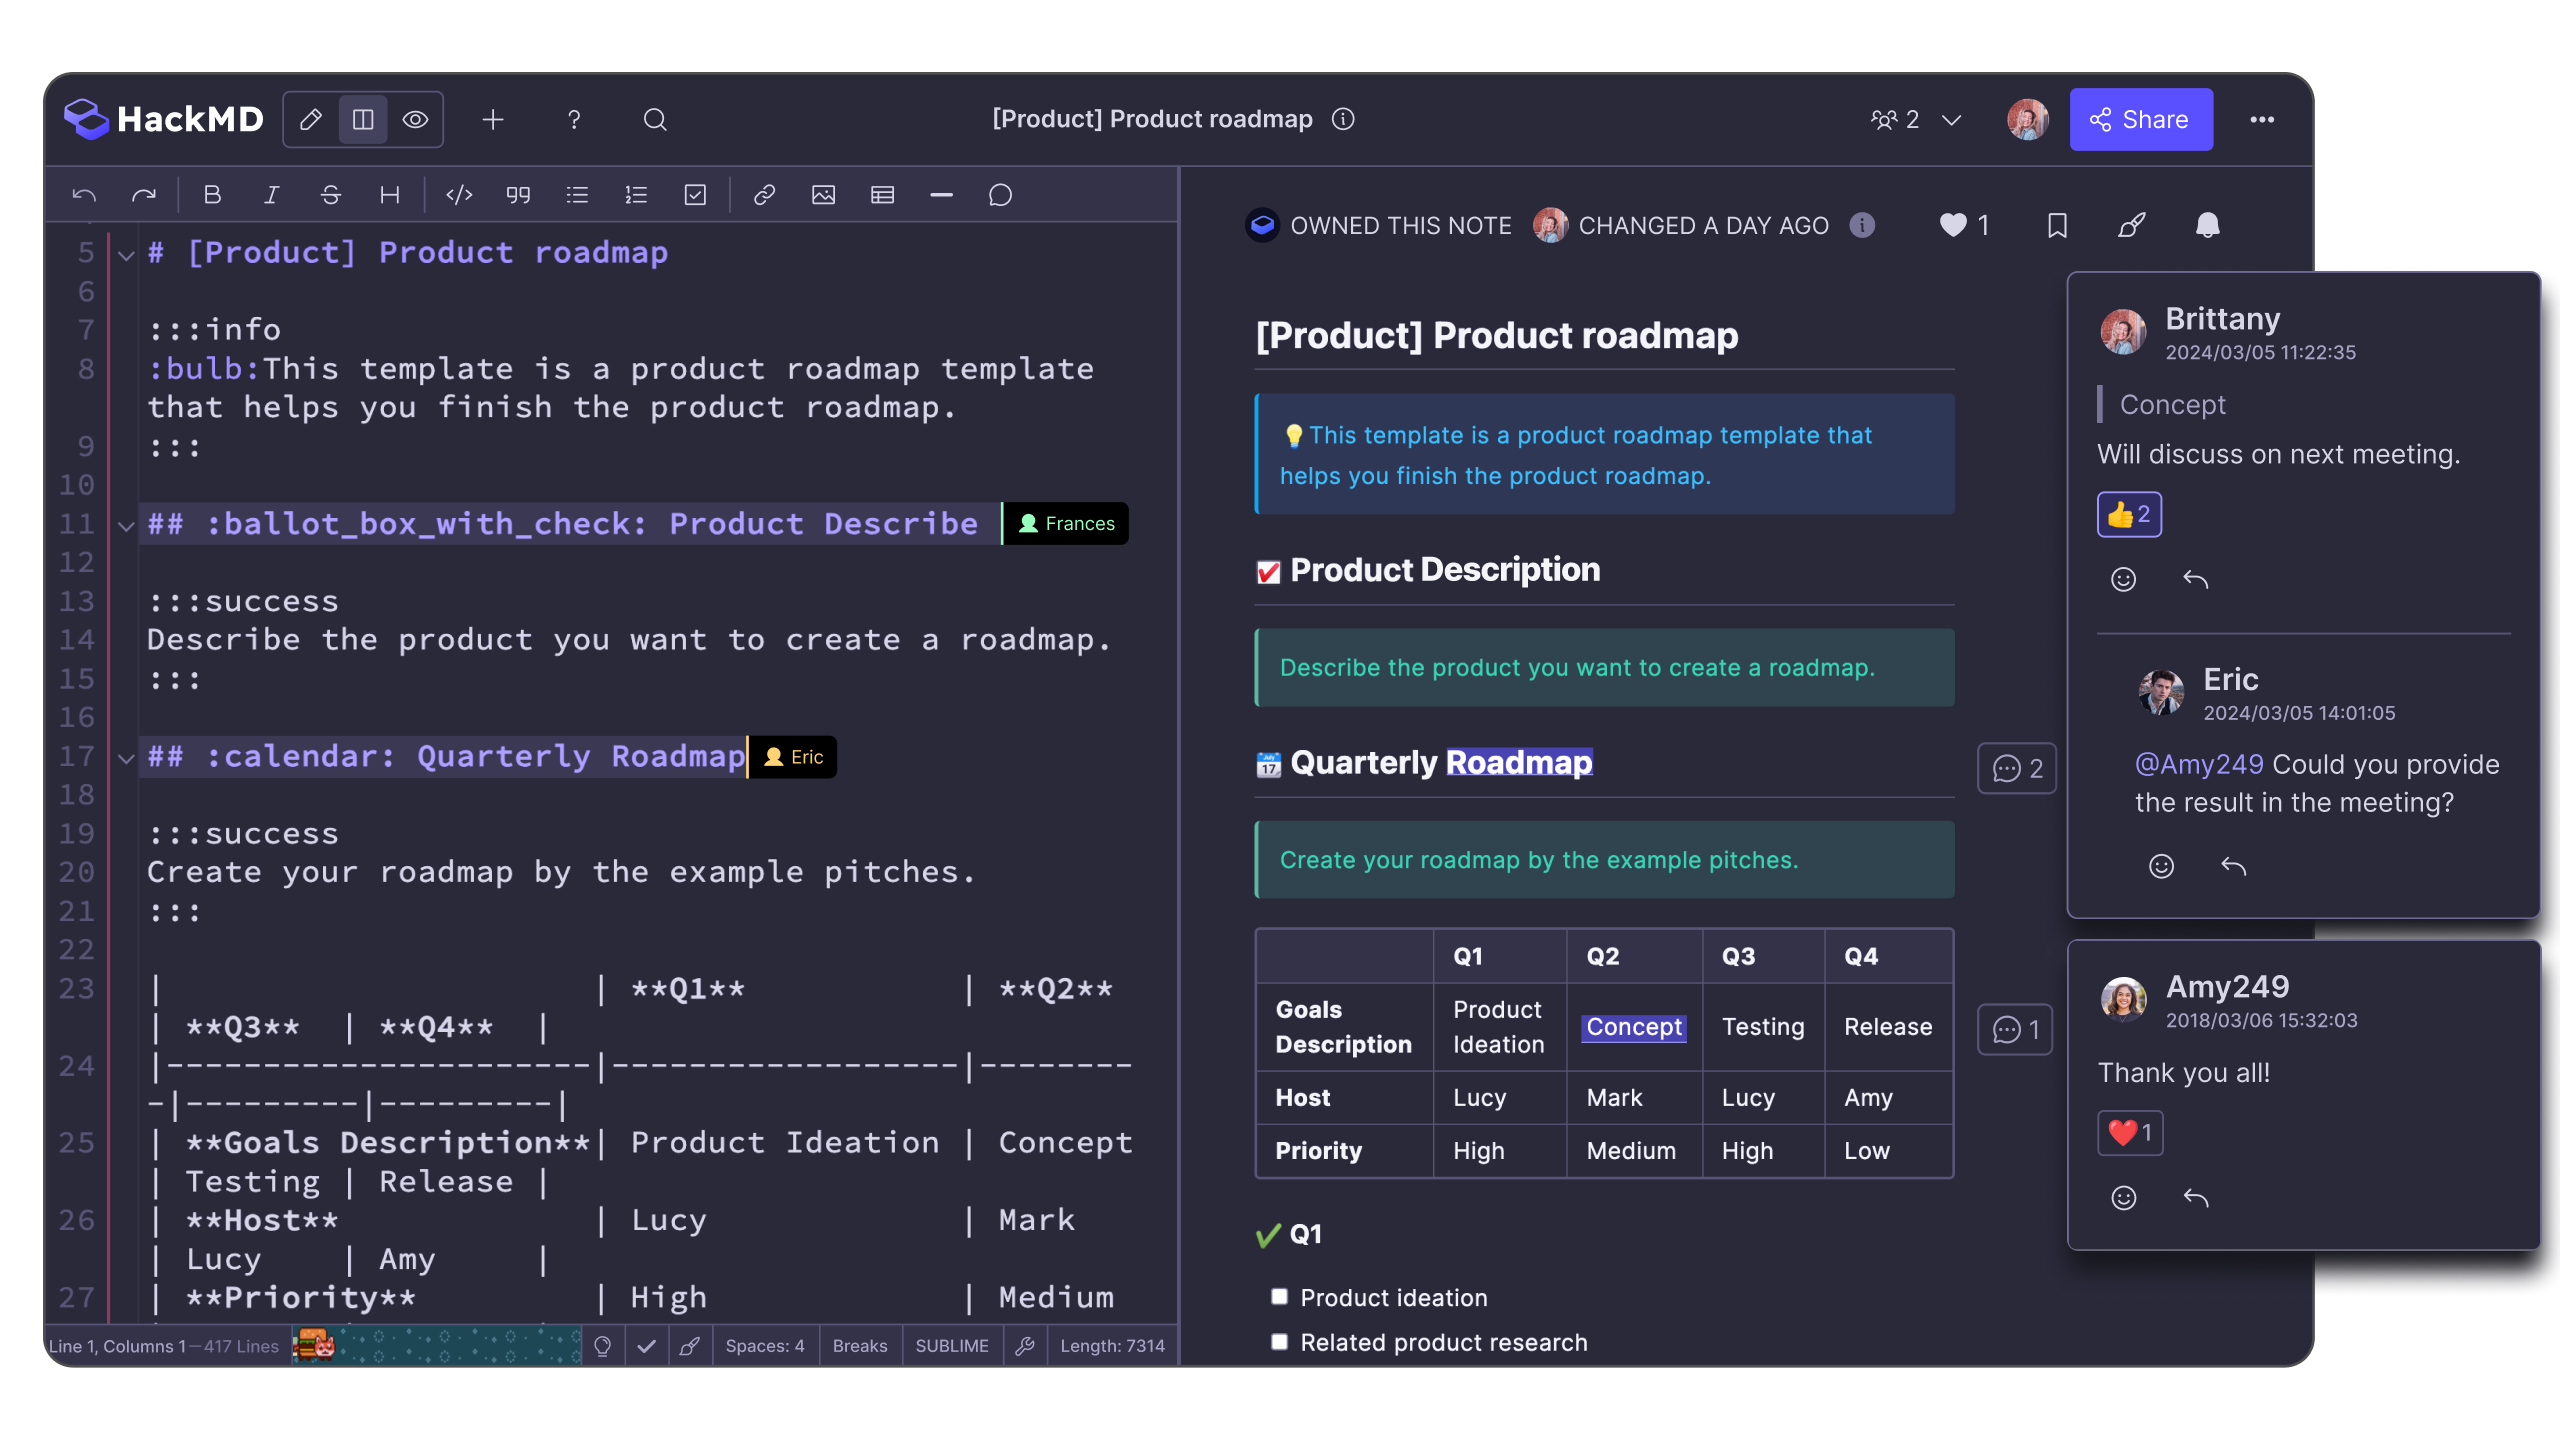Click the Bold formatting icon
The height and width of the screenshot is (1440, 2560).
[x=212, y=195]
